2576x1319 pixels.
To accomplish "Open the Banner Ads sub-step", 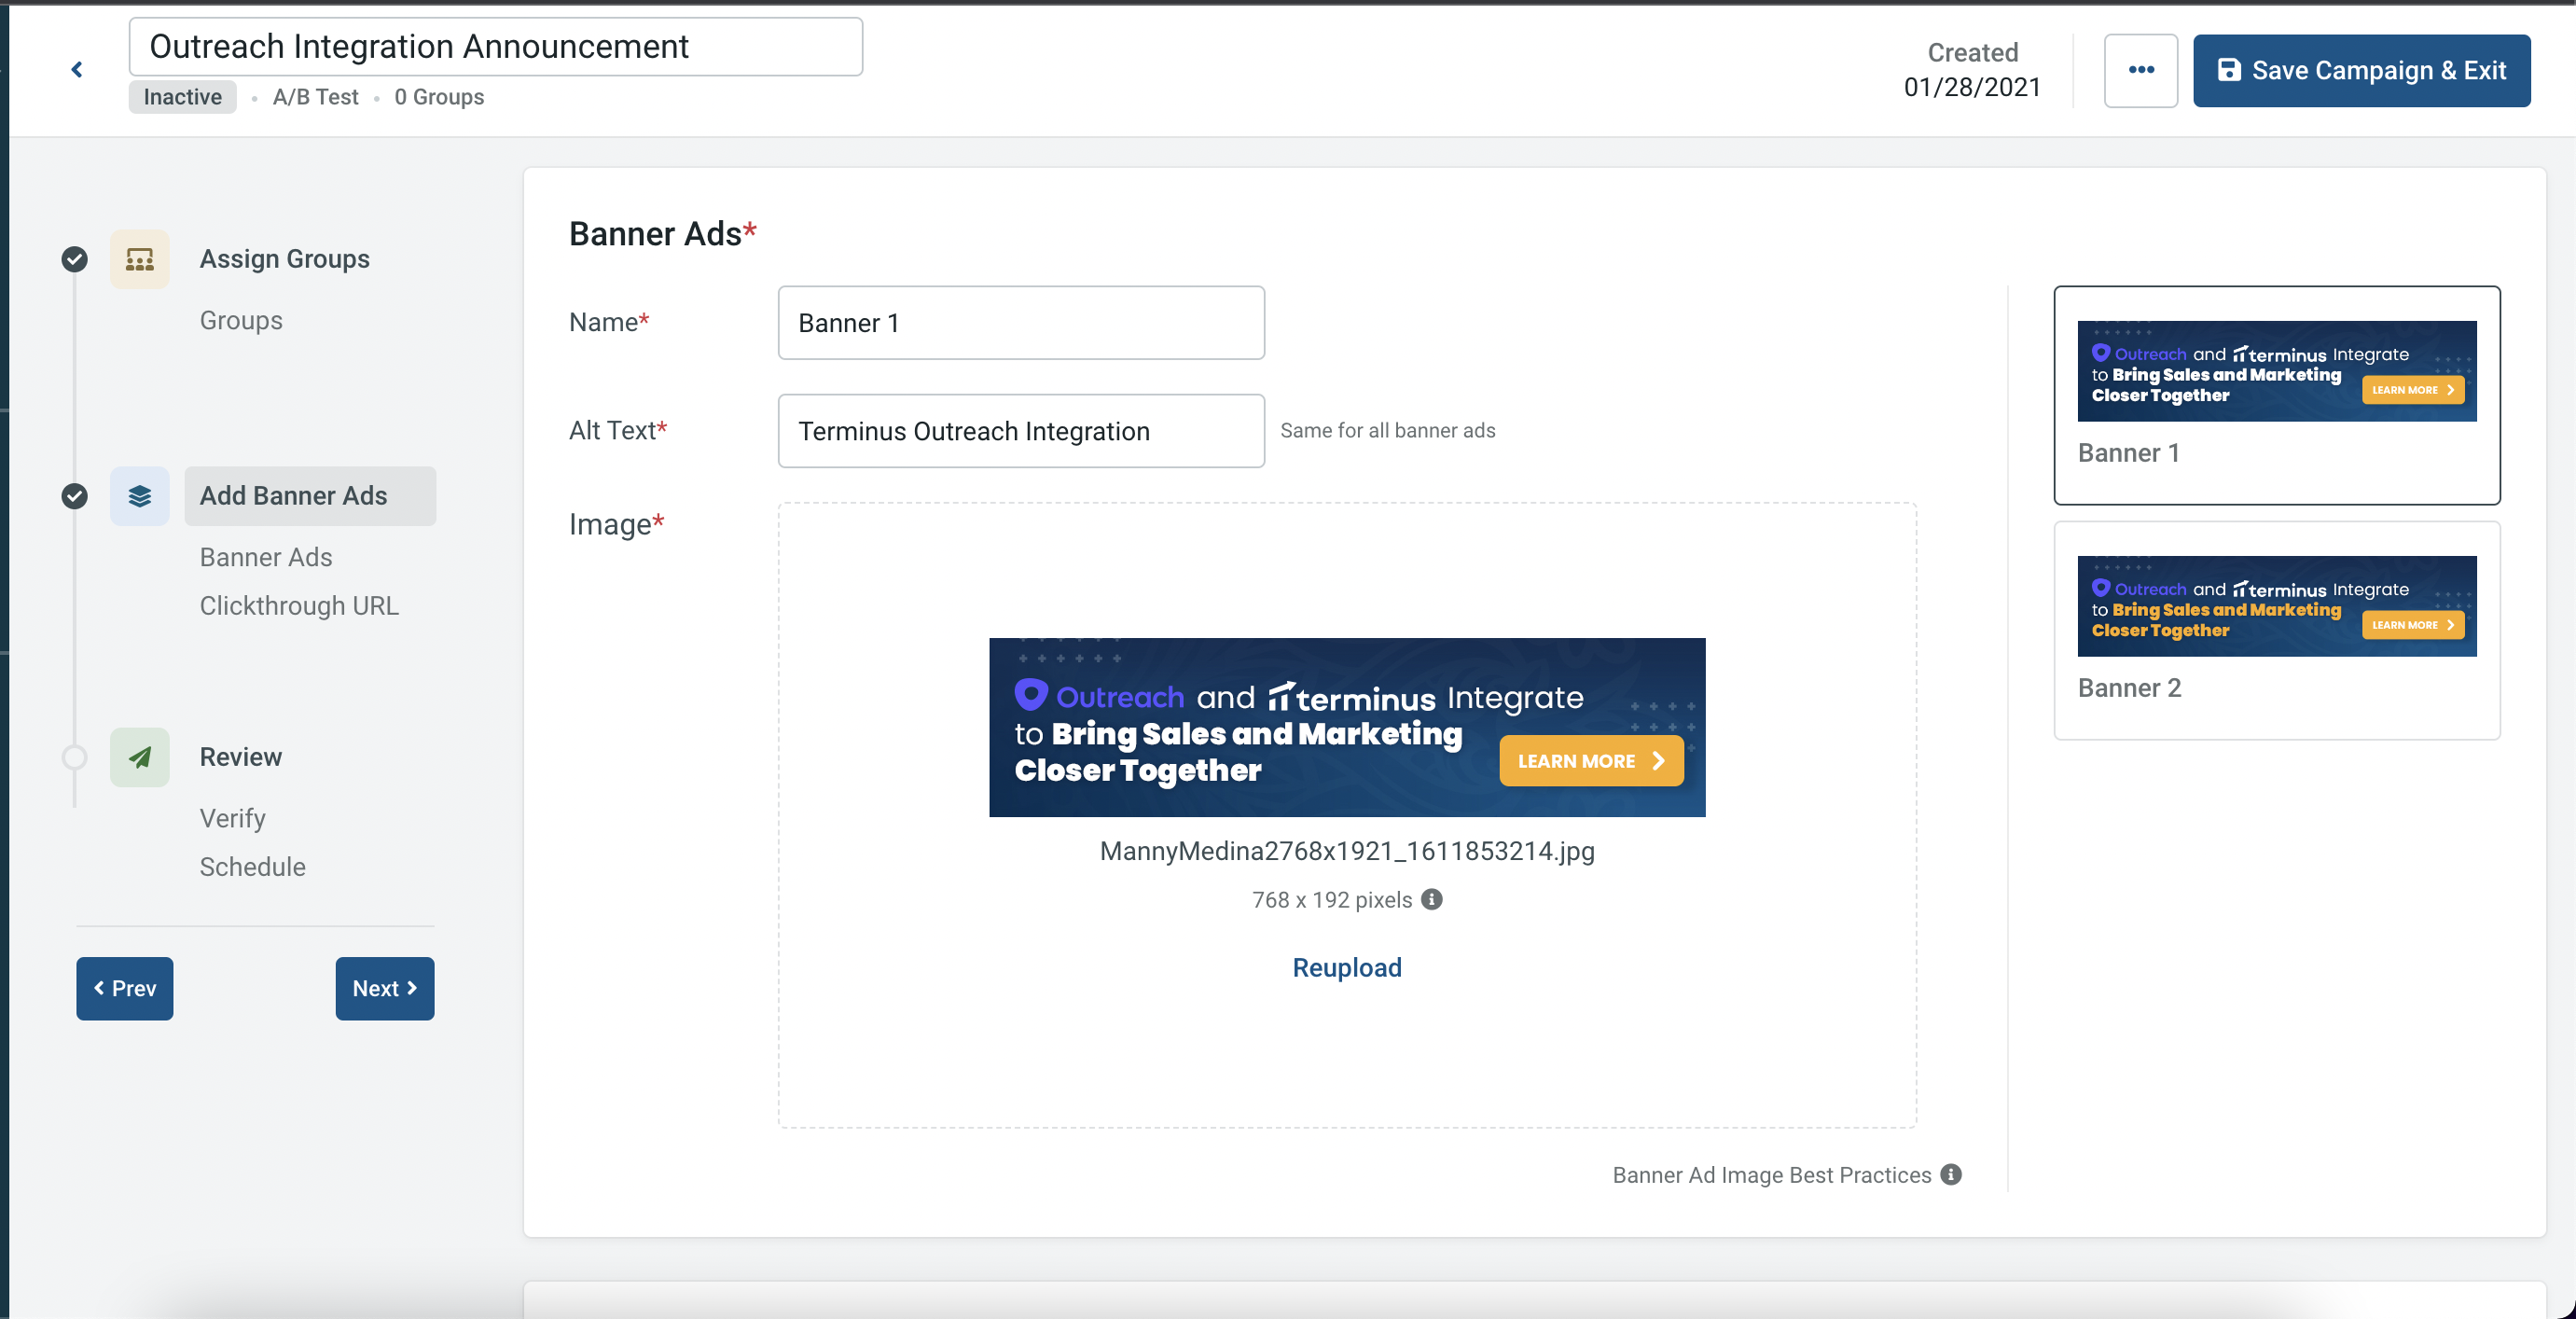I will tap(266, 557).
